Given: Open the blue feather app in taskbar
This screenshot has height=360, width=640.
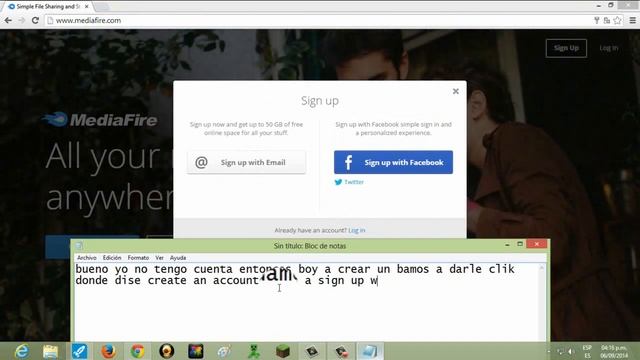Looking at the screenshot, I should tap(80, 351).
